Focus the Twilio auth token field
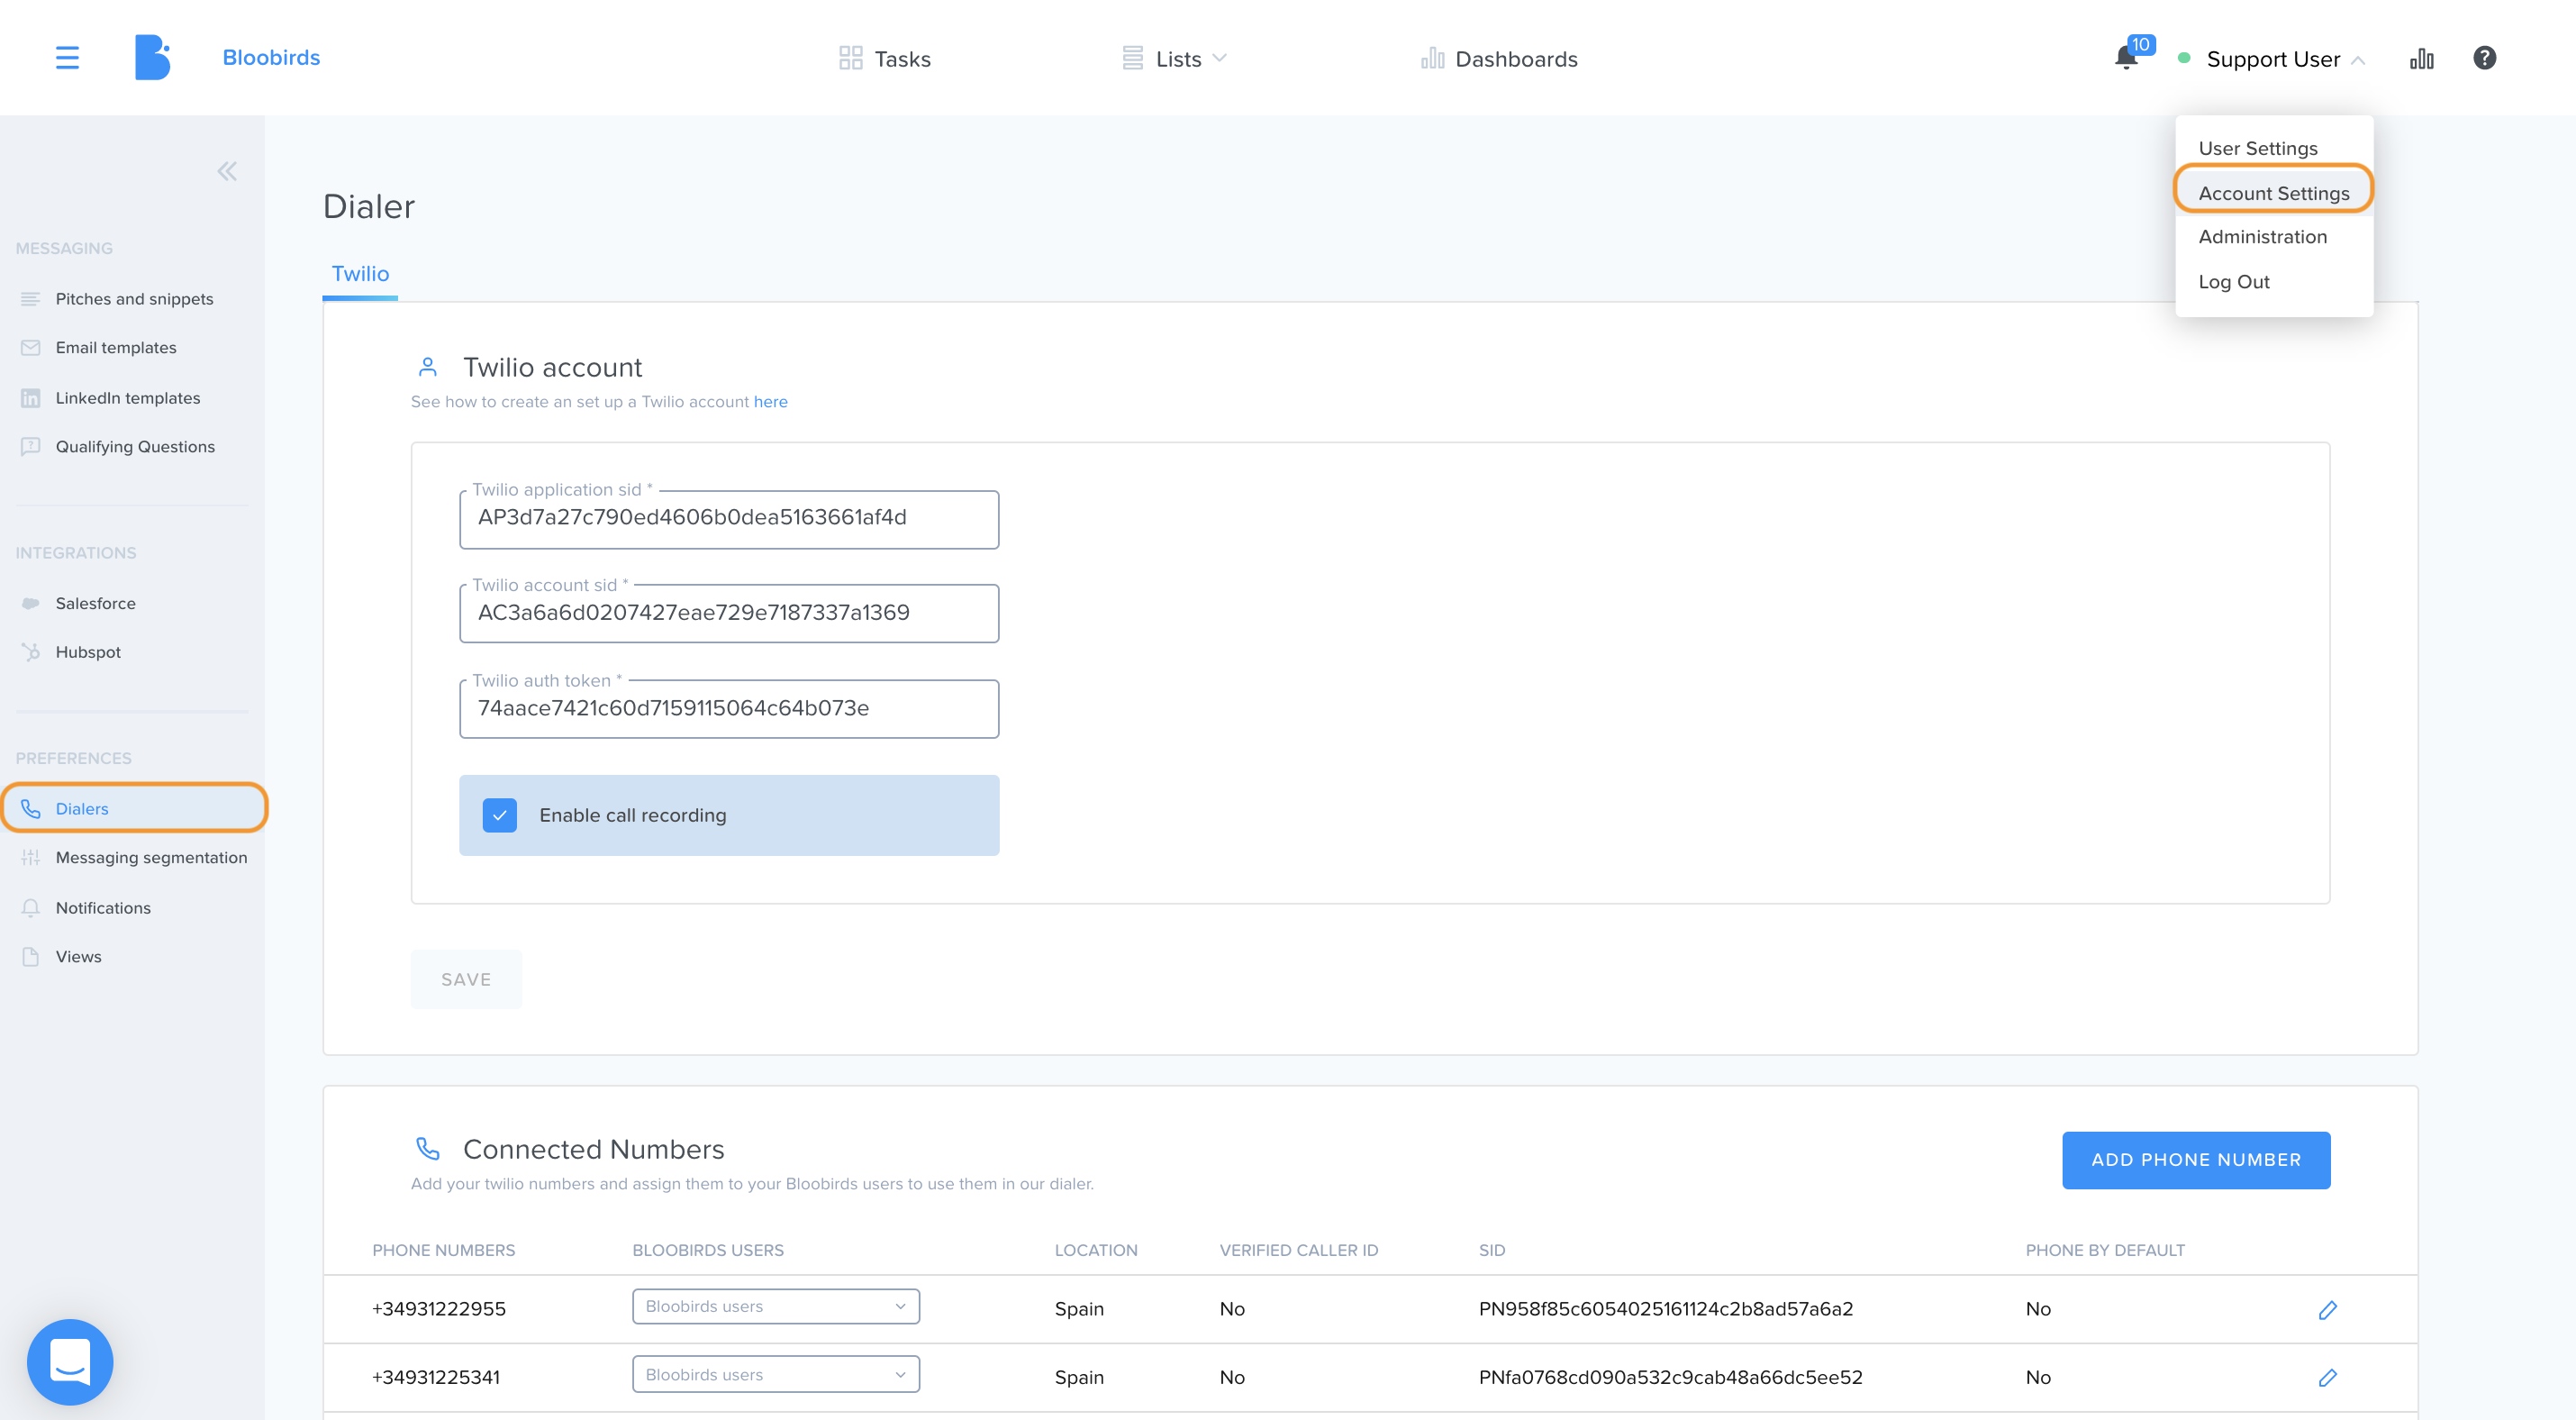 (x=729, y=708)
